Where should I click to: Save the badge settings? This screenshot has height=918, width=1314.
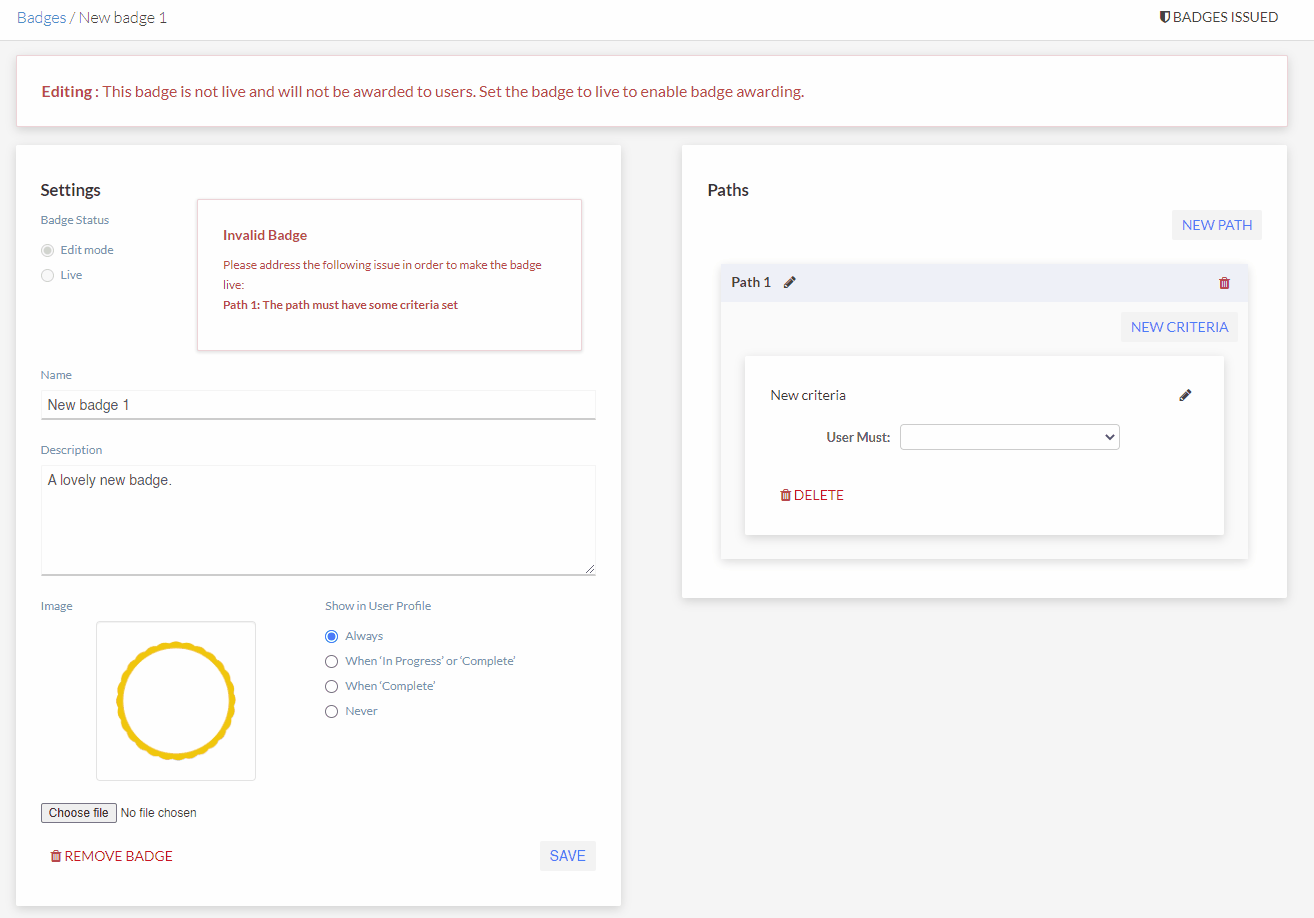567,855
